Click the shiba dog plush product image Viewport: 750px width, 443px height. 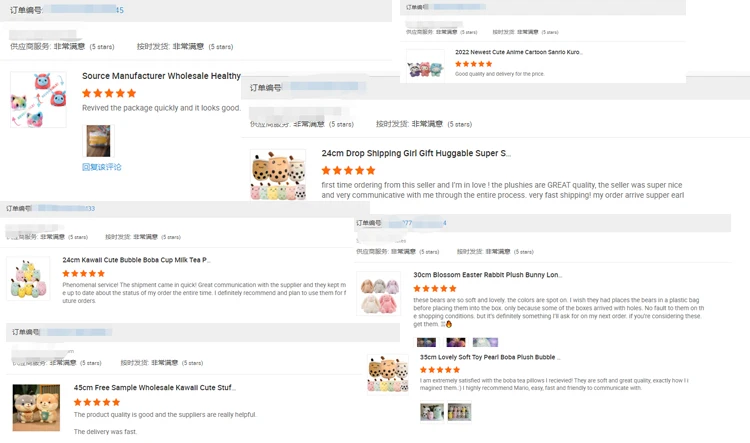pyautogui.click(x=36, y=407)
